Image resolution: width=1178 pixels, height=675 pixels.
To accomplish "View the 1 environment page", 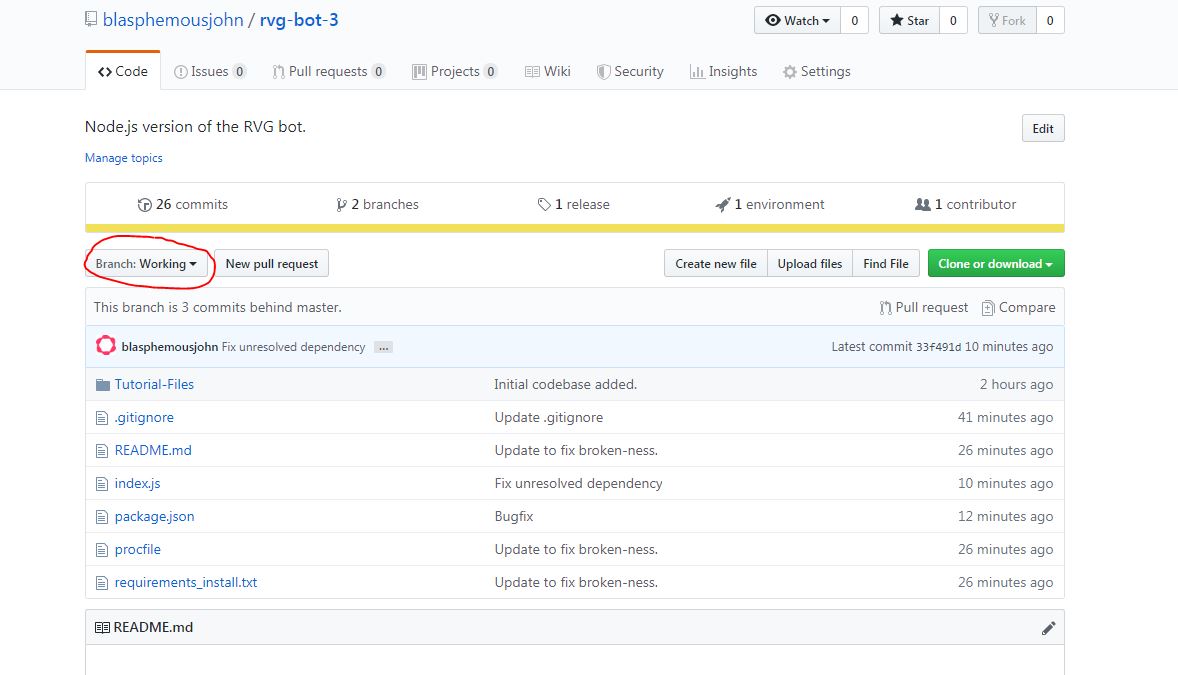I will point(770,204).
